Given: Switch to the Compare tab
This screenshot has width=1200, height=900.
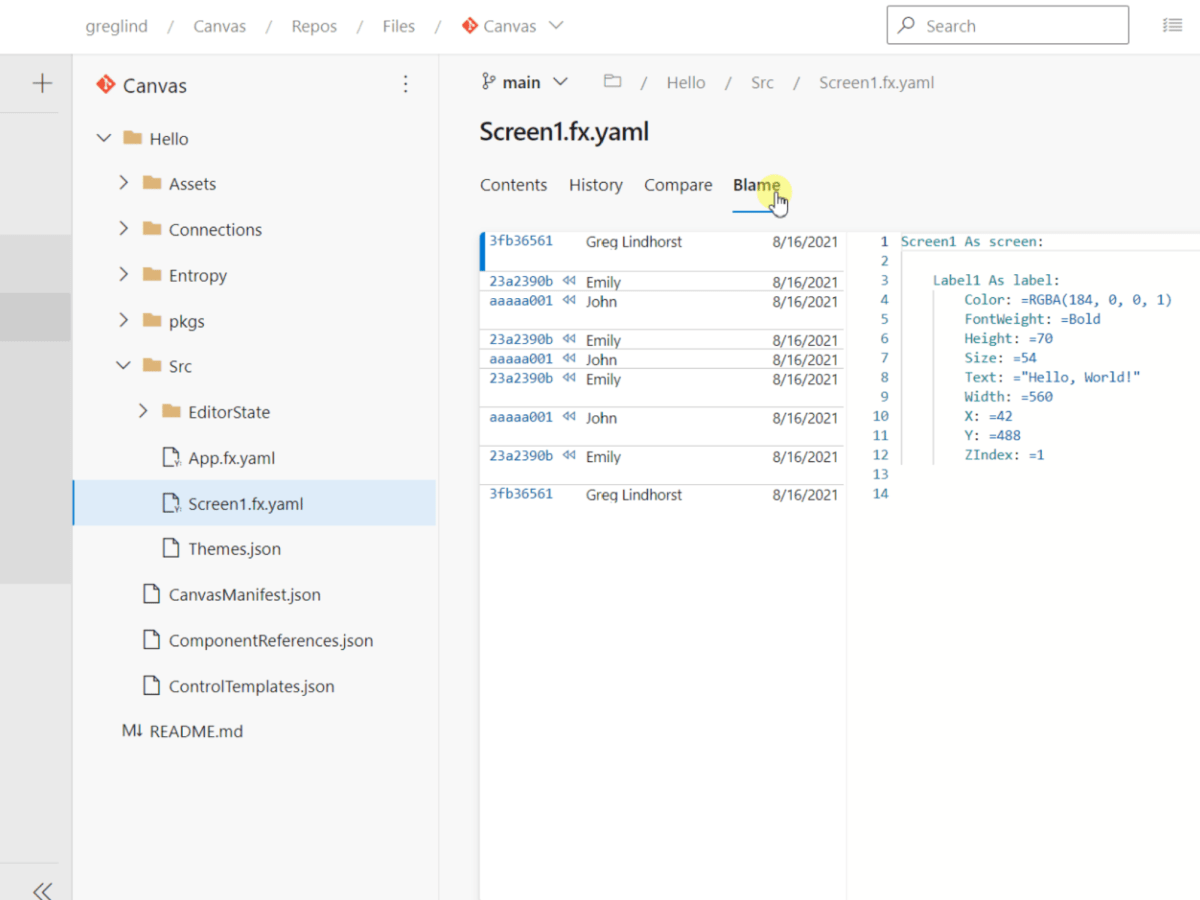Looking at the screenshot, I should pos(678,185).
